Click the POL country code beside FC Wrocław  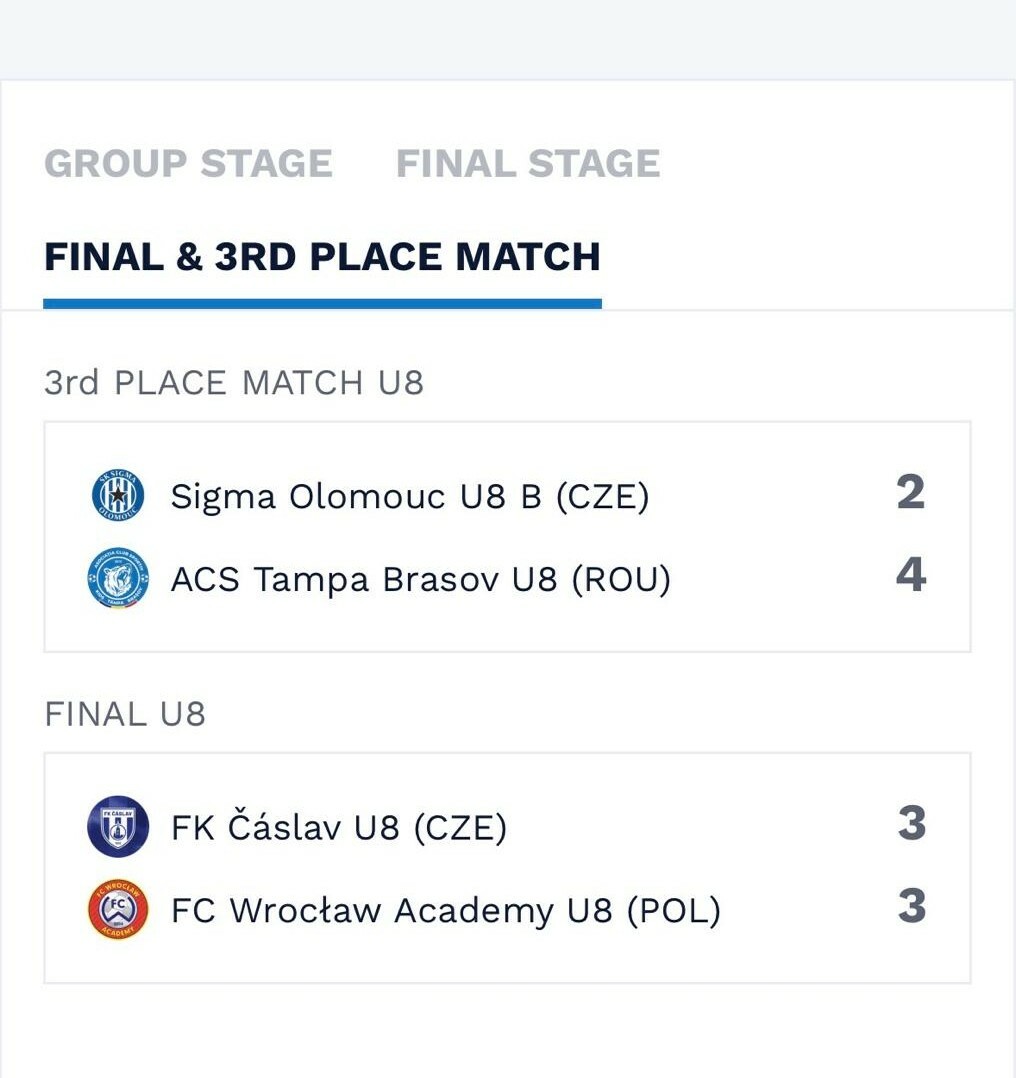673,911
